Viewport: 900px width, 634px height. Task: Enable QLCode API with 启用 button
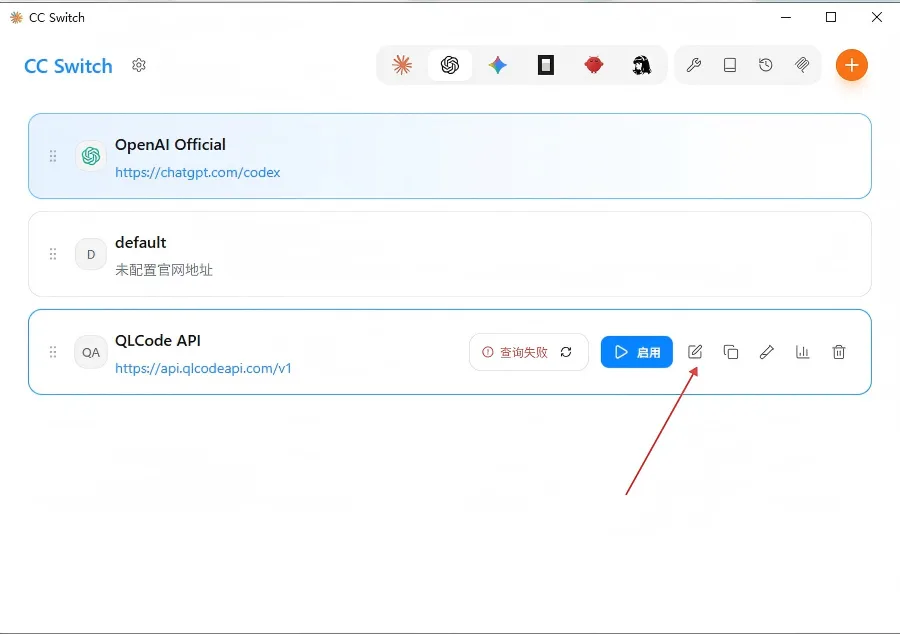637,352
